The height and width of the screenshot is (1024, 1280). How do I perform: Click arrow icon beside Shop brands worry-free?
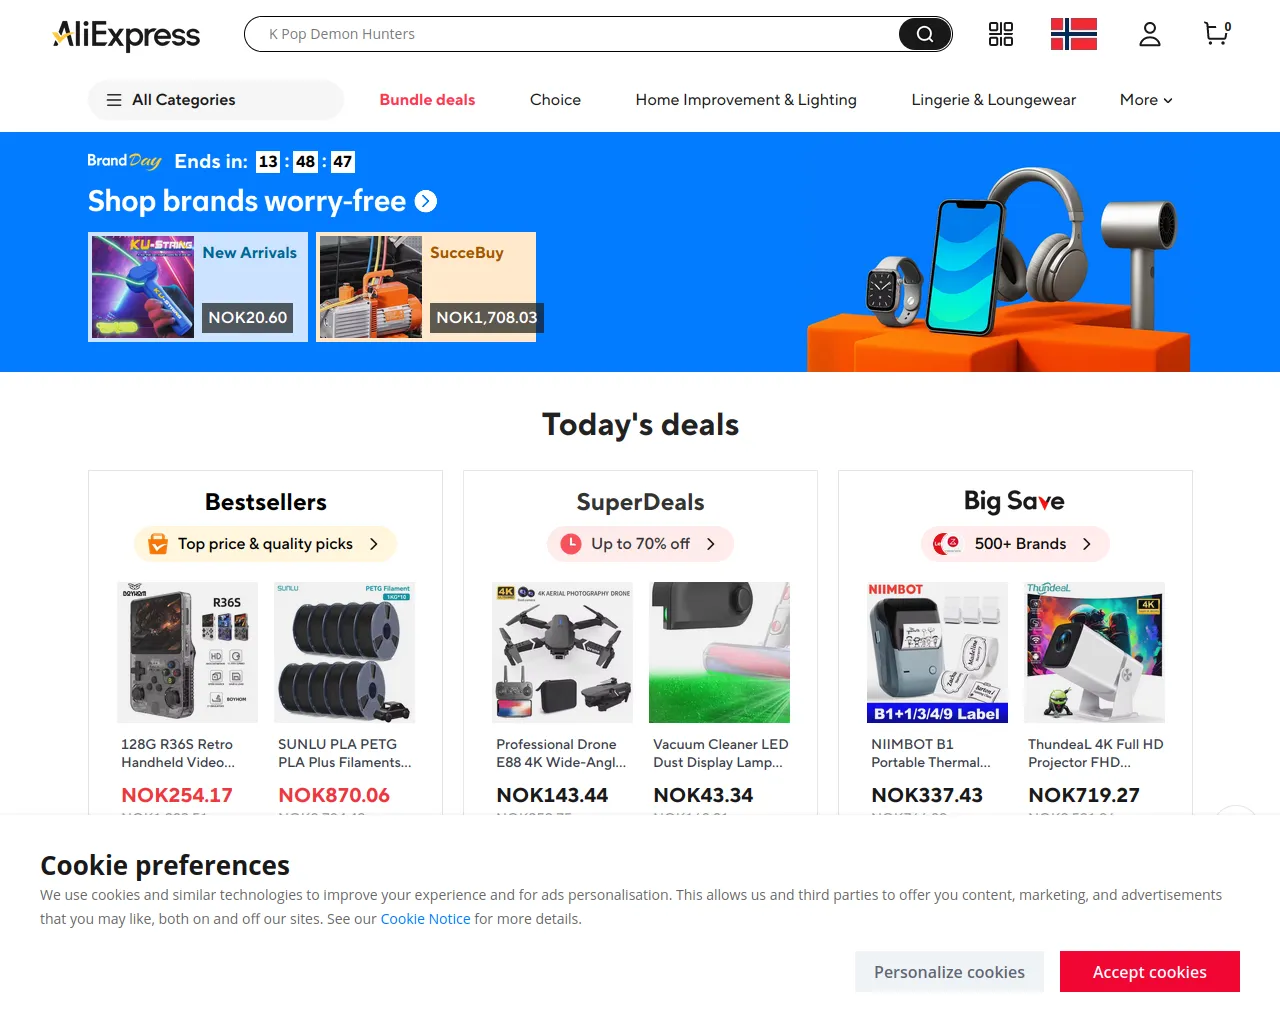(x=426, y=201)
